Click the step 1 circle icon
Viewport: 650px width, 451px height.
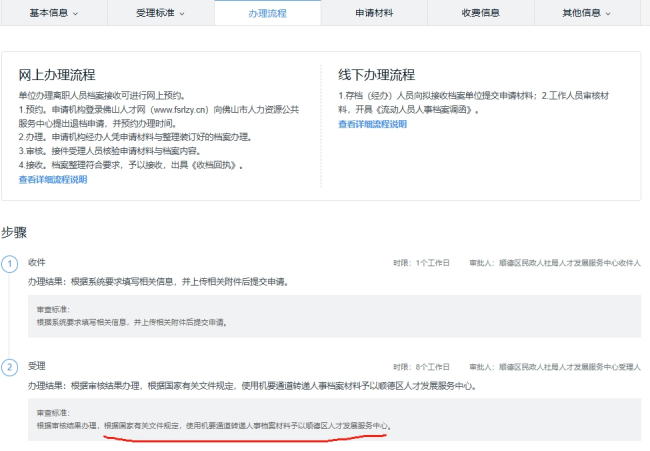click(10, 264)
